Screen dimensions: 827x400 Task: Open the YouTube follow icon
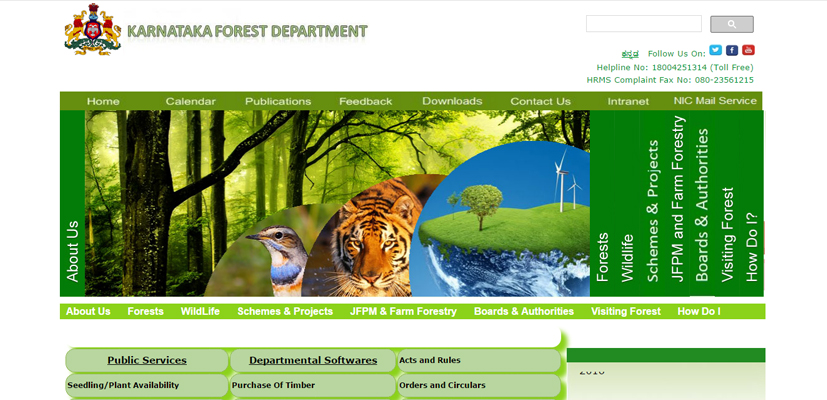[x=748, y=50]
